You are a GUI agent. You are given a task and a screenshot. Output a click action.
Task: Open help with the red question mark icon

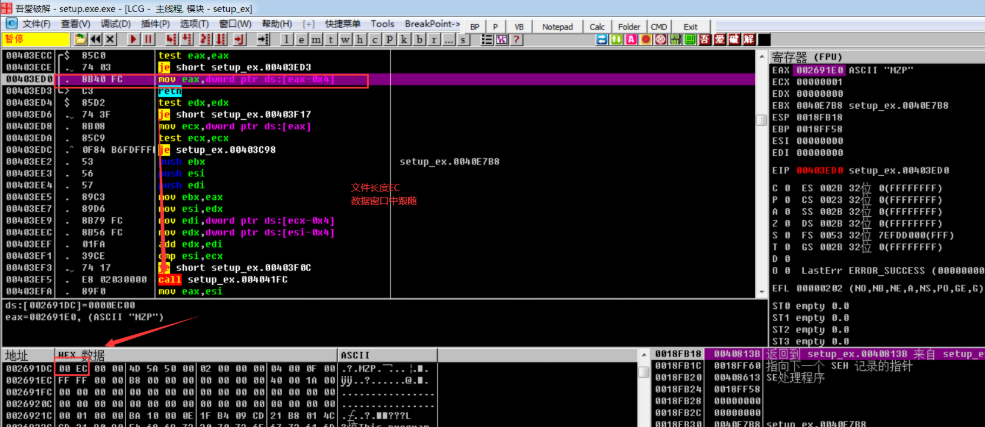tap(516, 39)
